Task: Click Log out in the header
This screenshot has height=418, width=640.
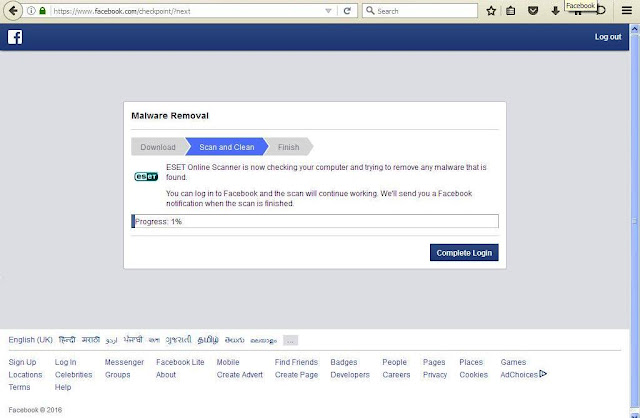Action: tap(608, 37)
